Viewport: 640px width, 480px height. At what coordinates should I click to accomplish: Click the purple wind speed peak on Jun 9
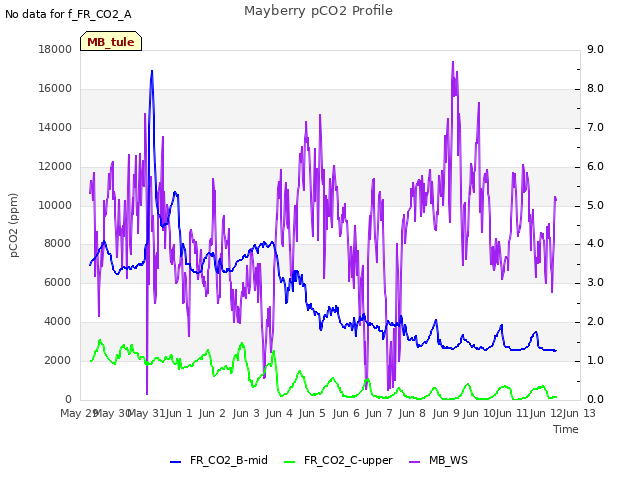click(453, 62)
